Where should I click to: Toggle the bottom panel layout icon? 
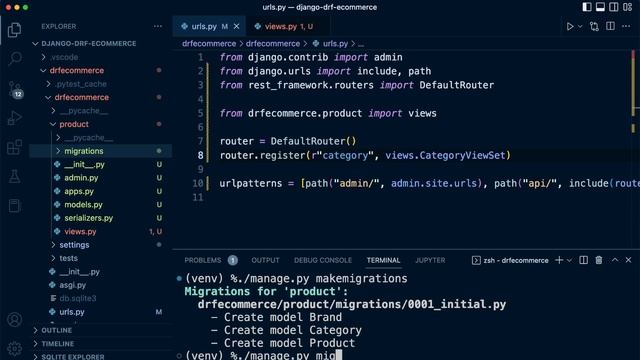600,7
